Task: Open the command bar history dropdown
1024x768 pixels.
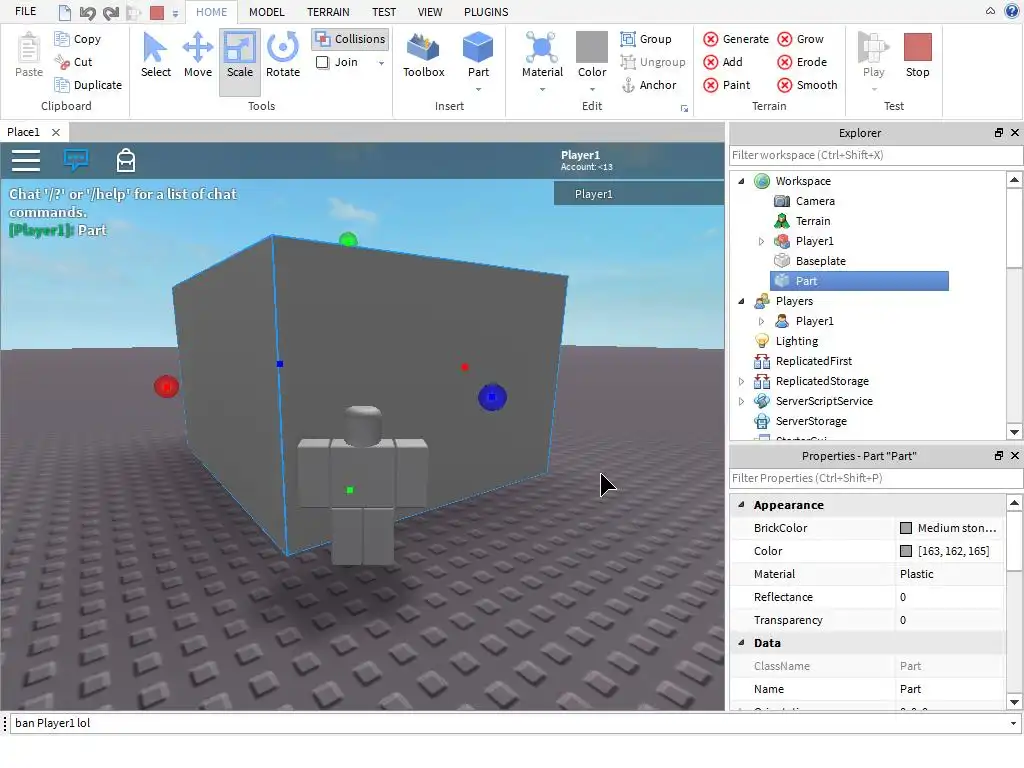Action: pyautogui.click(x=1014, y=723)
